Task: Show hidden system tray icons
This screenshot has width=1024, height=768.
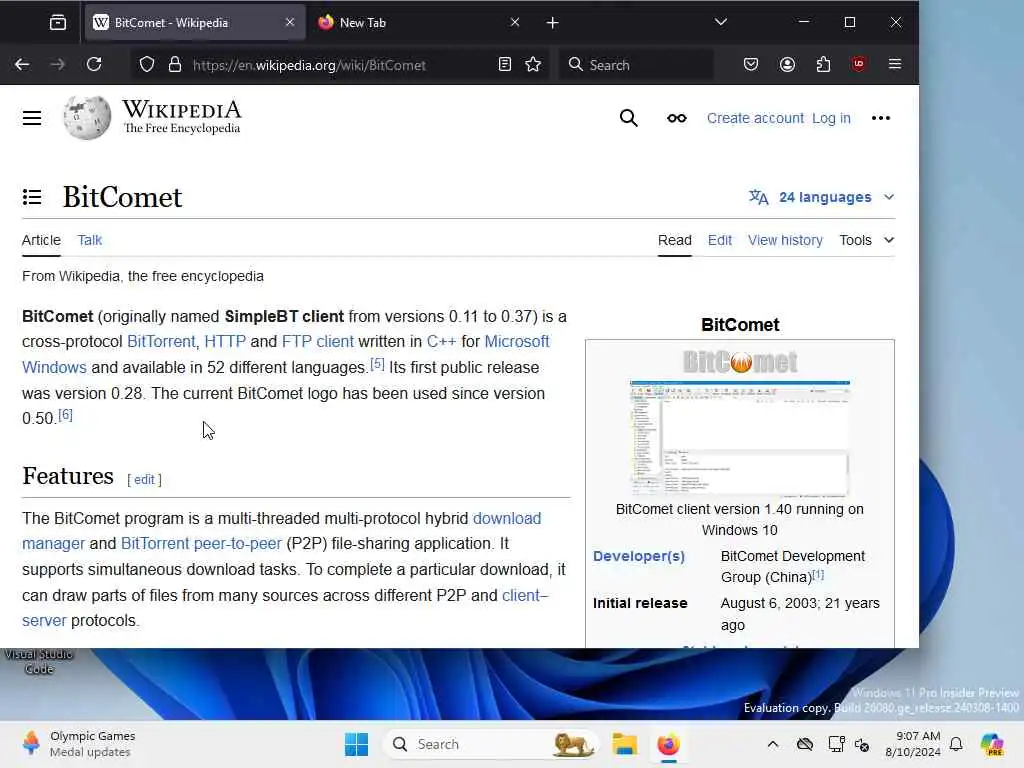Action: [773, 744]
